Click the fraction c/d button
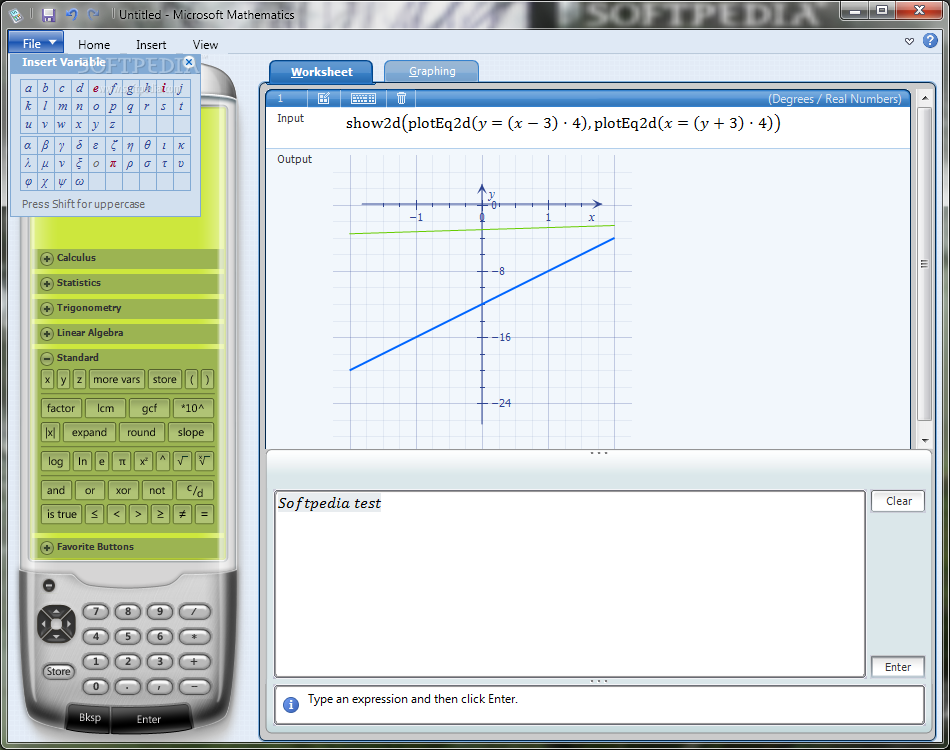Image resolution: width=950 pixels, height=750 pixels. tap(195, 490)
